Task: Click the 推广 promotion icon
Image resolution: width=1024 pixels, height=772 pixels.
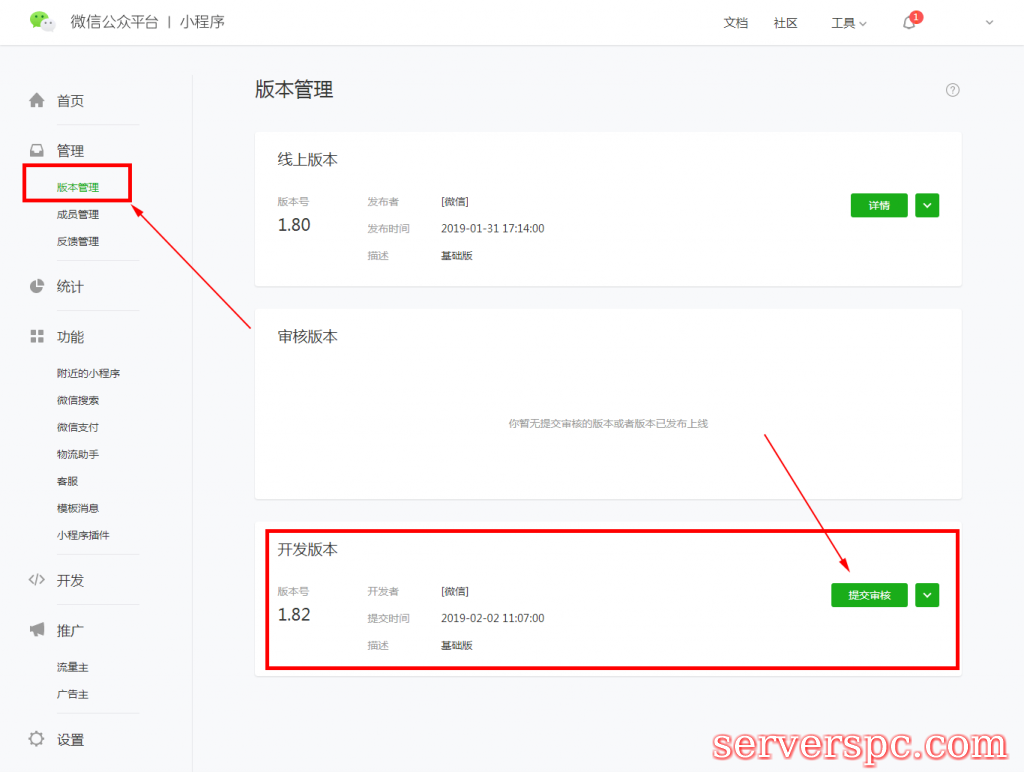Action: 37,630
